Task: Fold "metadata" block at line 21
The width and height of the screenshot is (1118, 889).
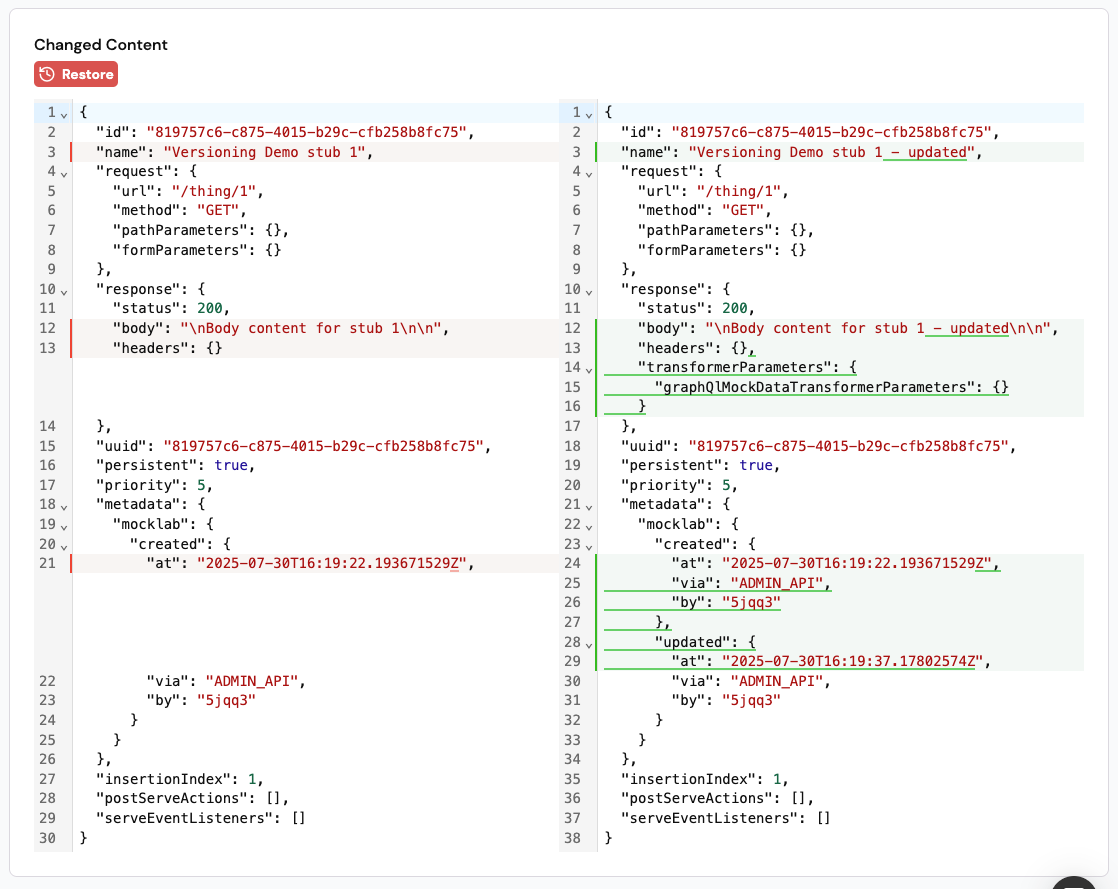Action: [x=589, y=506]
